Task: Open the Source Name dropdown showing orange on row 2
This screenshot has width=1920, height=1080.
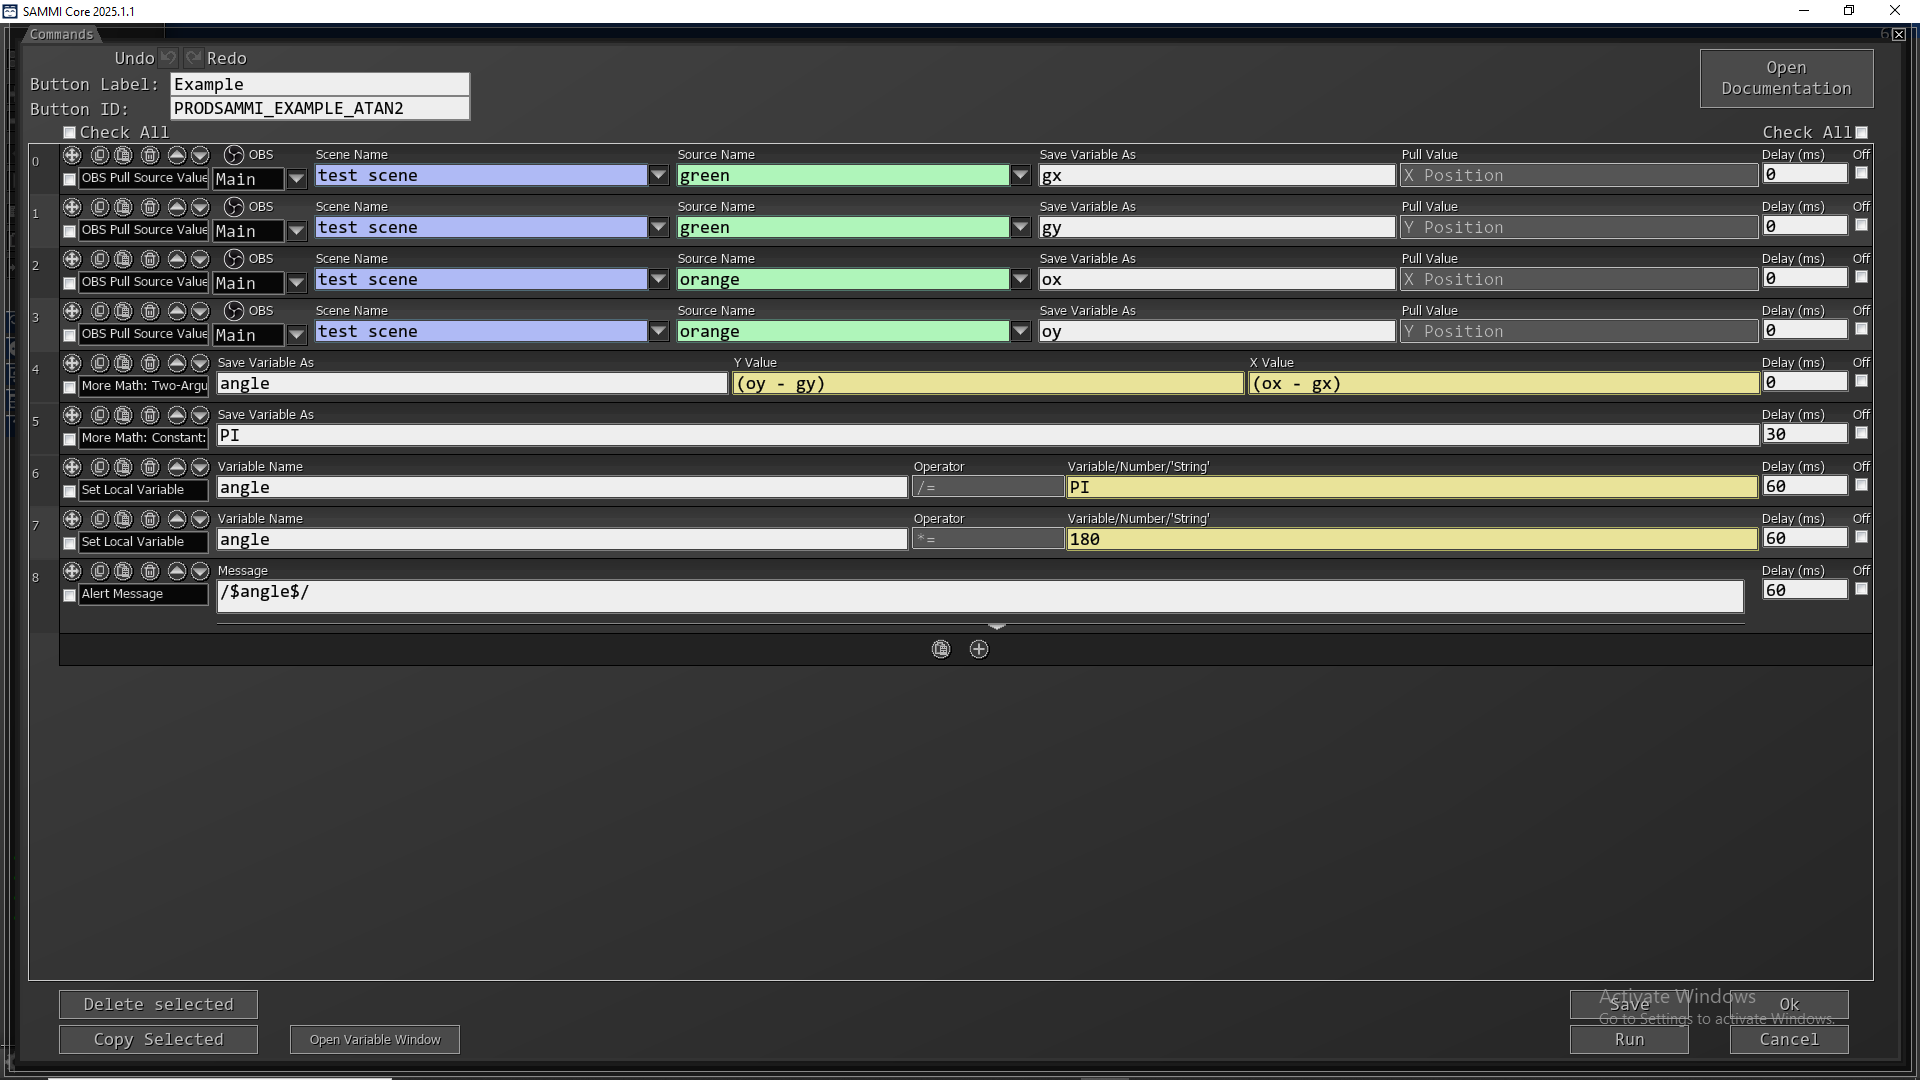Action: click(x=1020, y=280)
